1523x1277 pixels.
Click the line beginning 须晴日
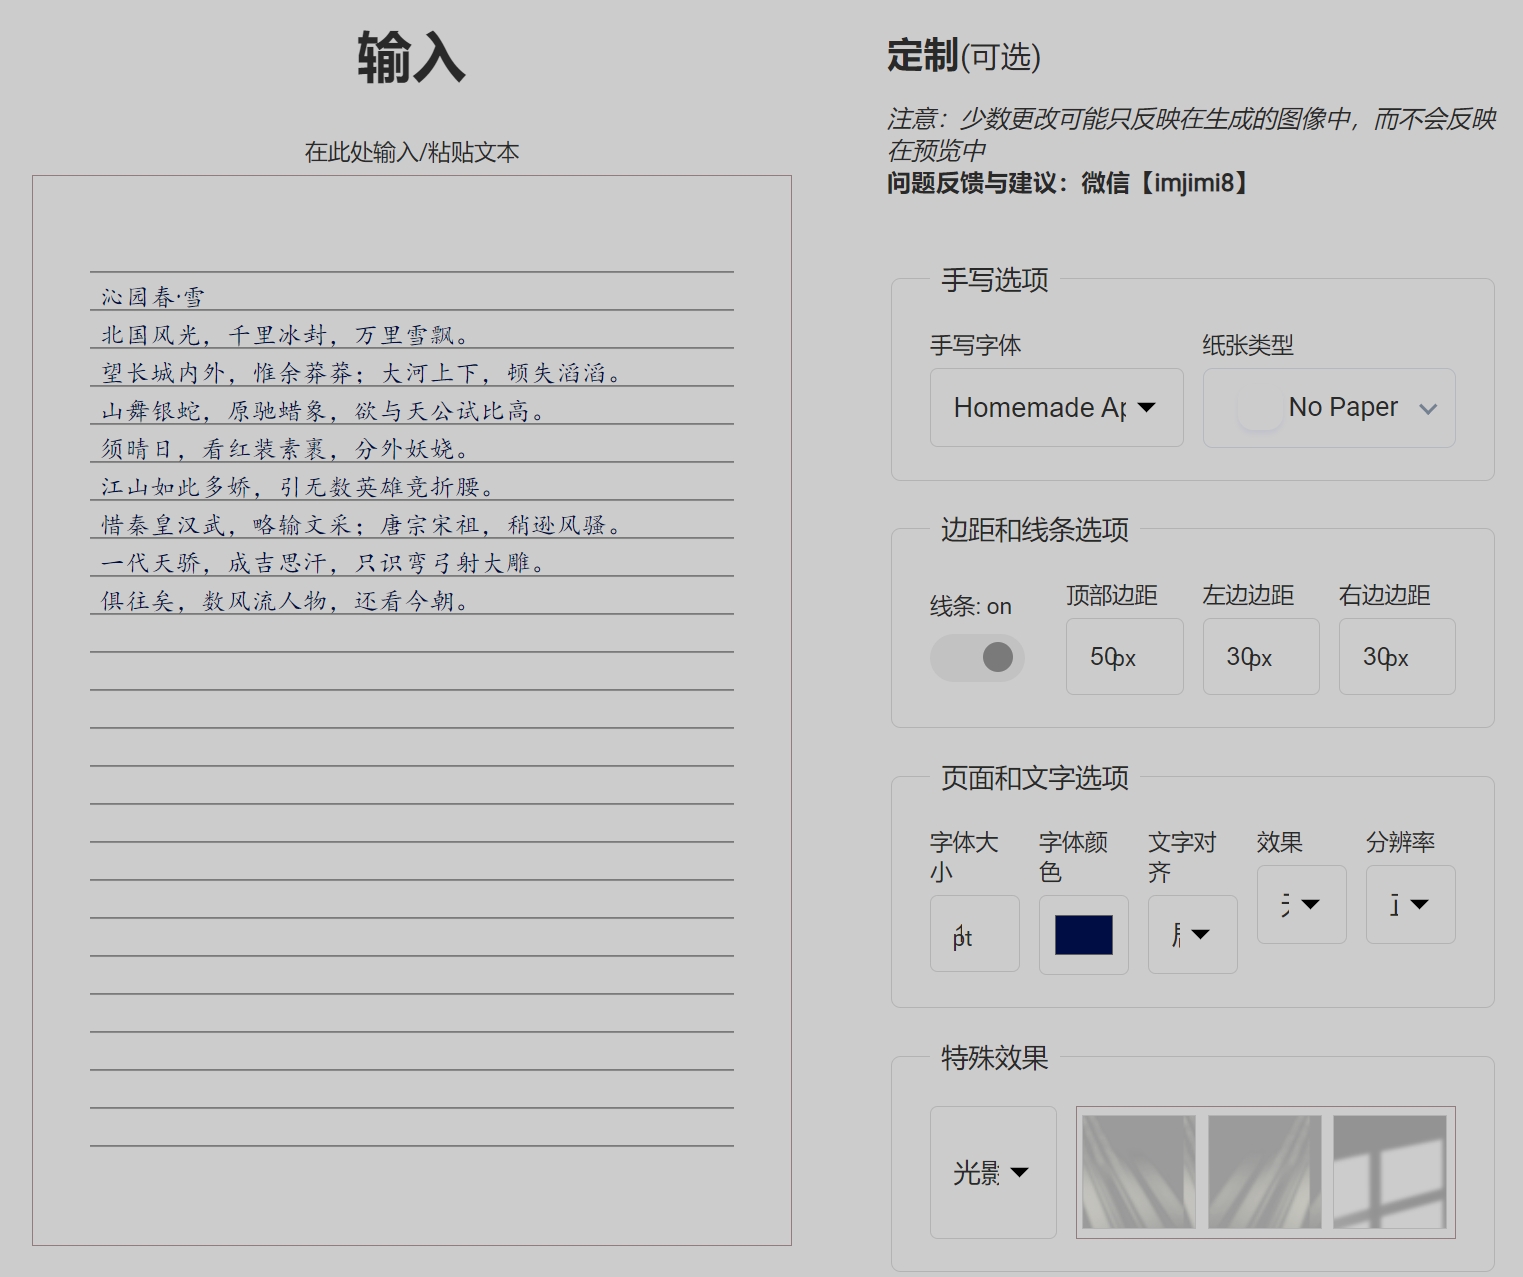[x=285, y=449]
